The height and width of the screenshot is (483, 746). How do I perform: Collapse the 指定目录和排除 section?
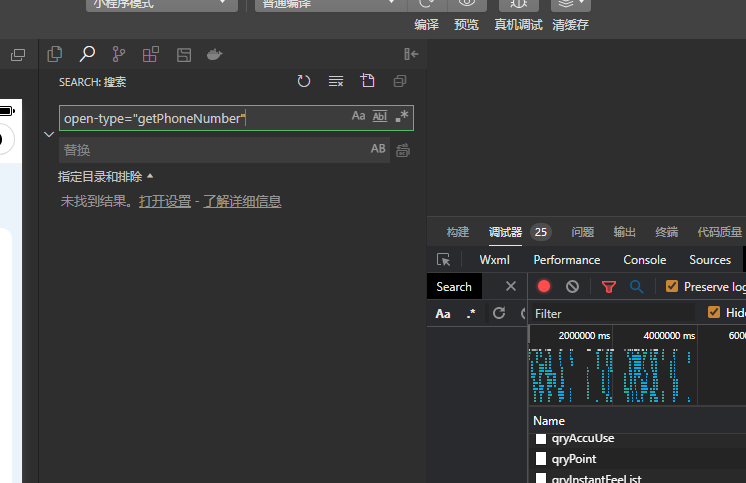click(x=106, y=177)
